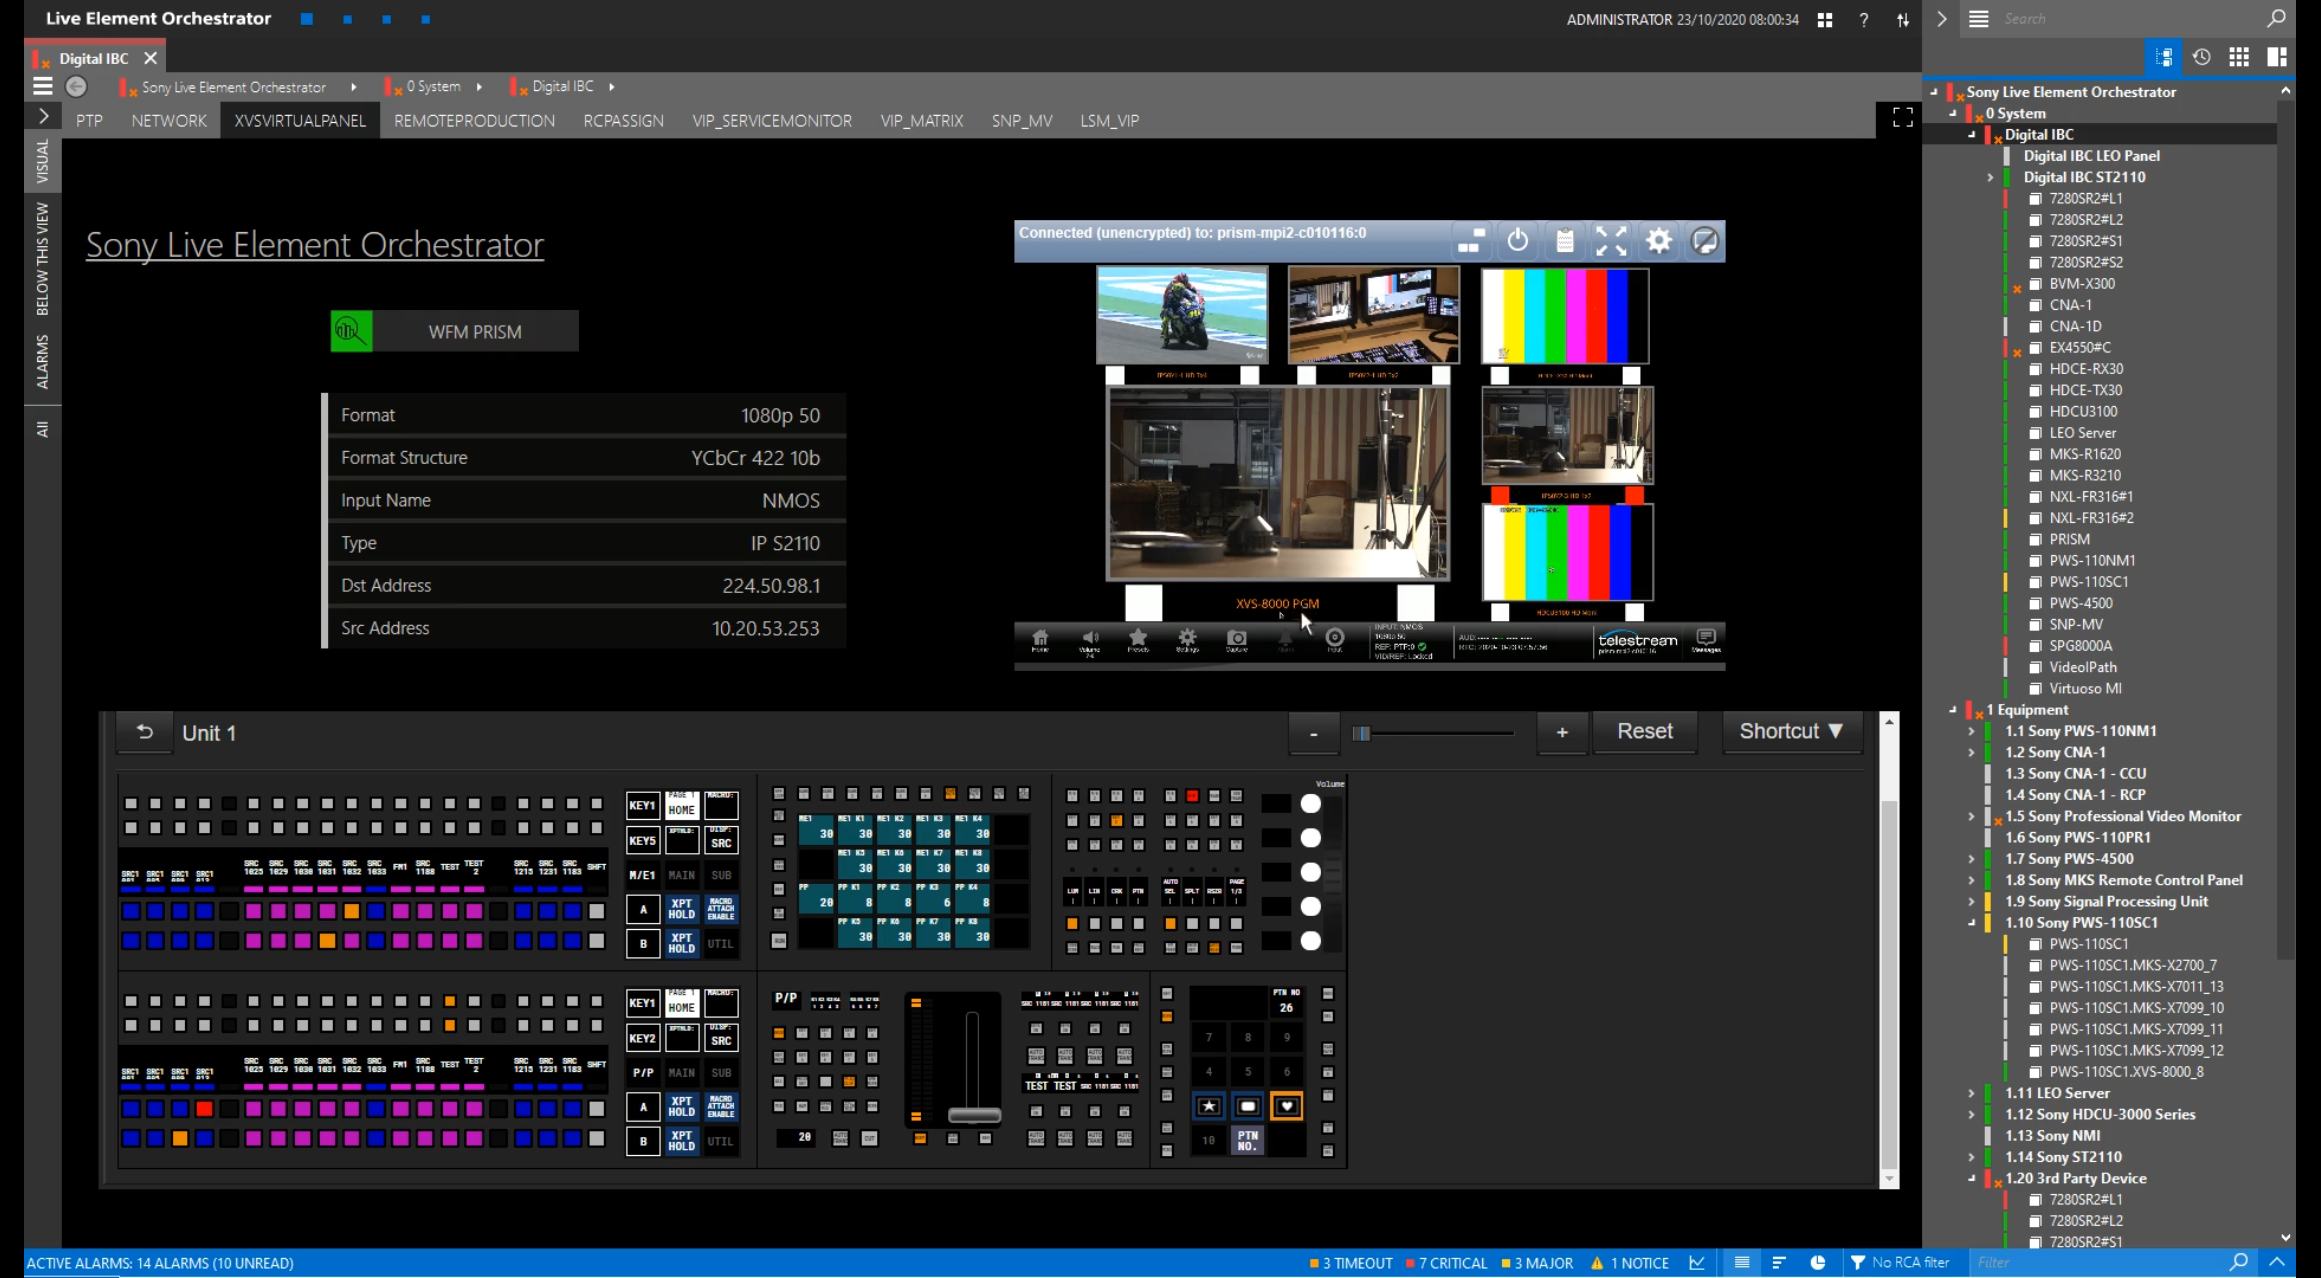Click the return arrow next to Unit 1

pyautogui.click(x=144, y=732)
